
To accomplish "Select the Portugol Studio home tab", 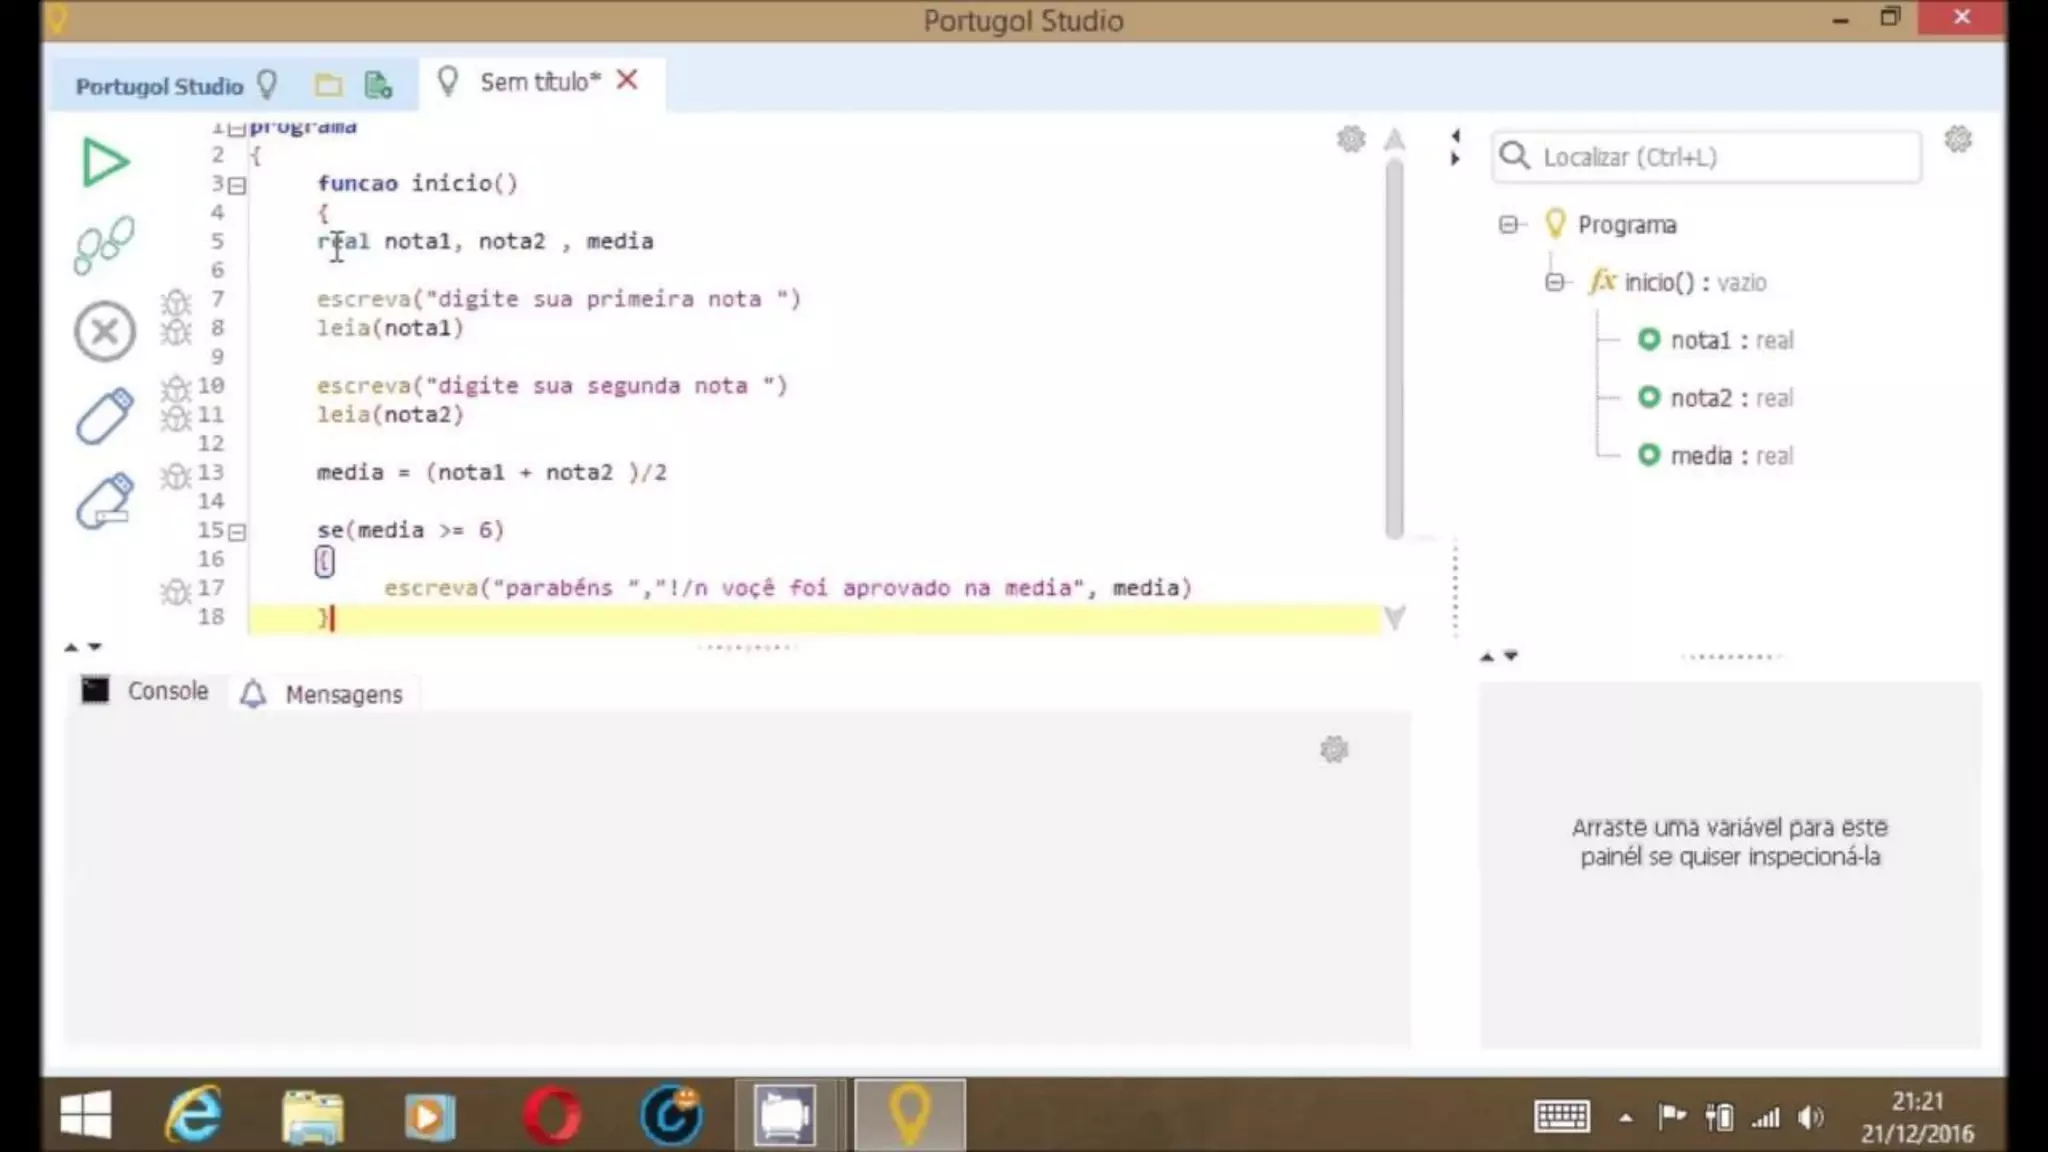I will coord(160,86).
